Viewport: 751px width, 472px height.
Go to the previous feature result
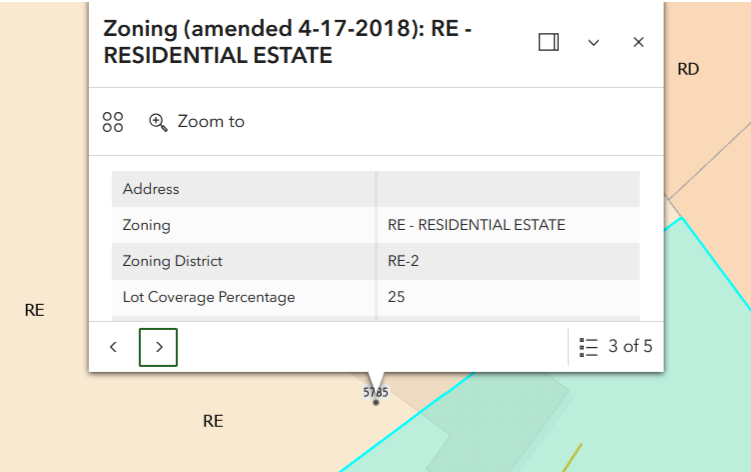[114, 347]
